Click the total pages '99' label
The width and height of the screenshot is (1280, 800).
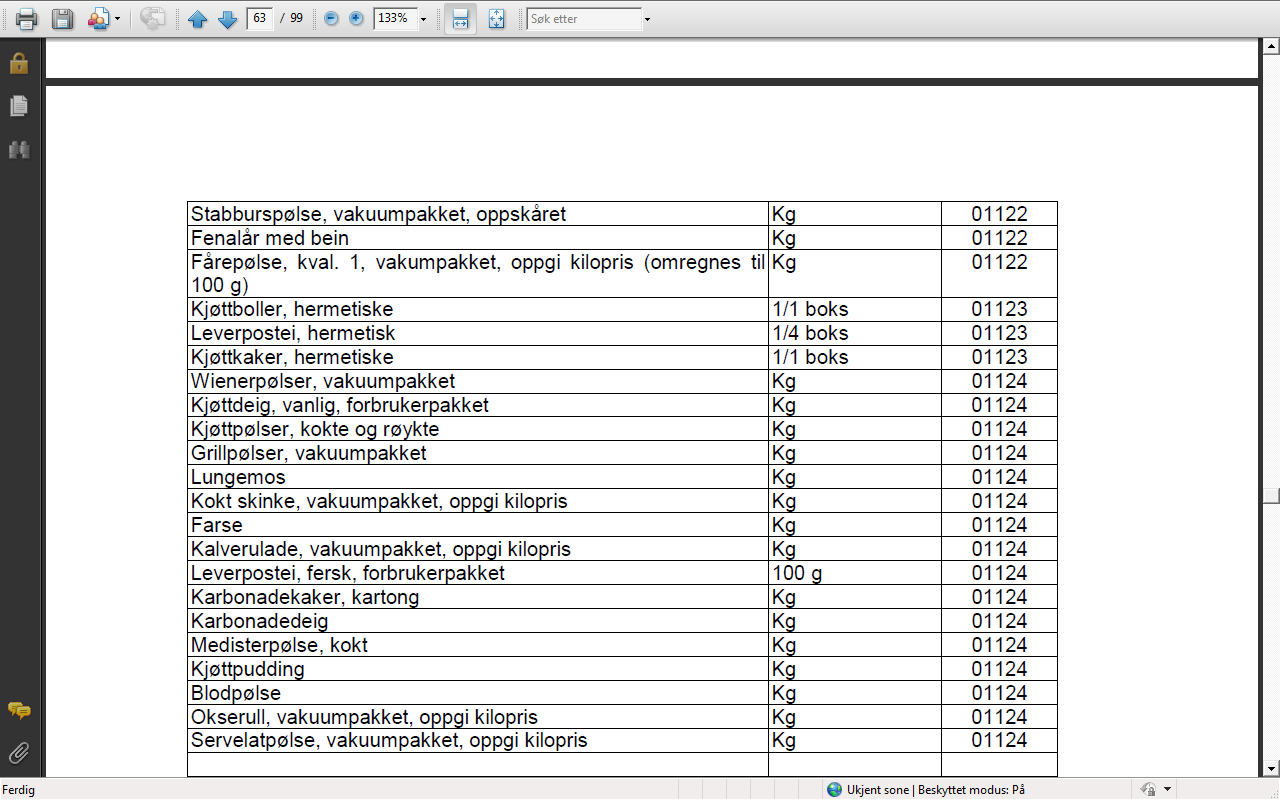pos(297,19)
